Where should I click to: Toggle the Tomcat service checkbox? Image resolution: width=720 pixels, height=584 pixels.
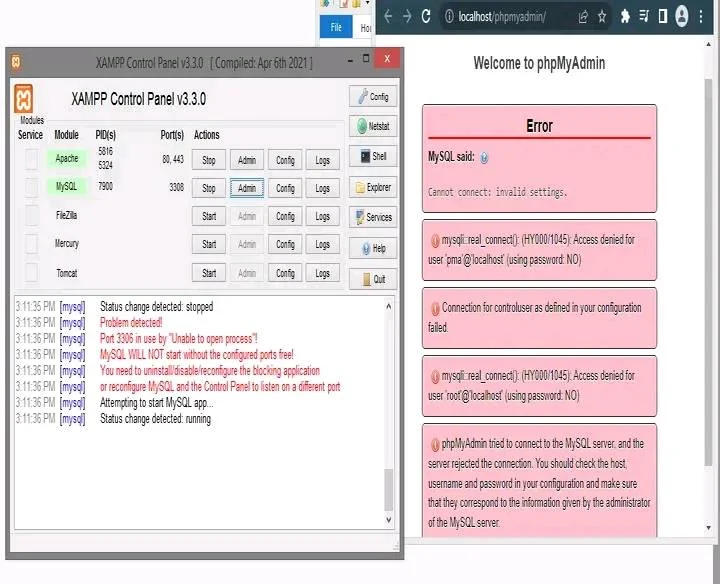[31, 272]
